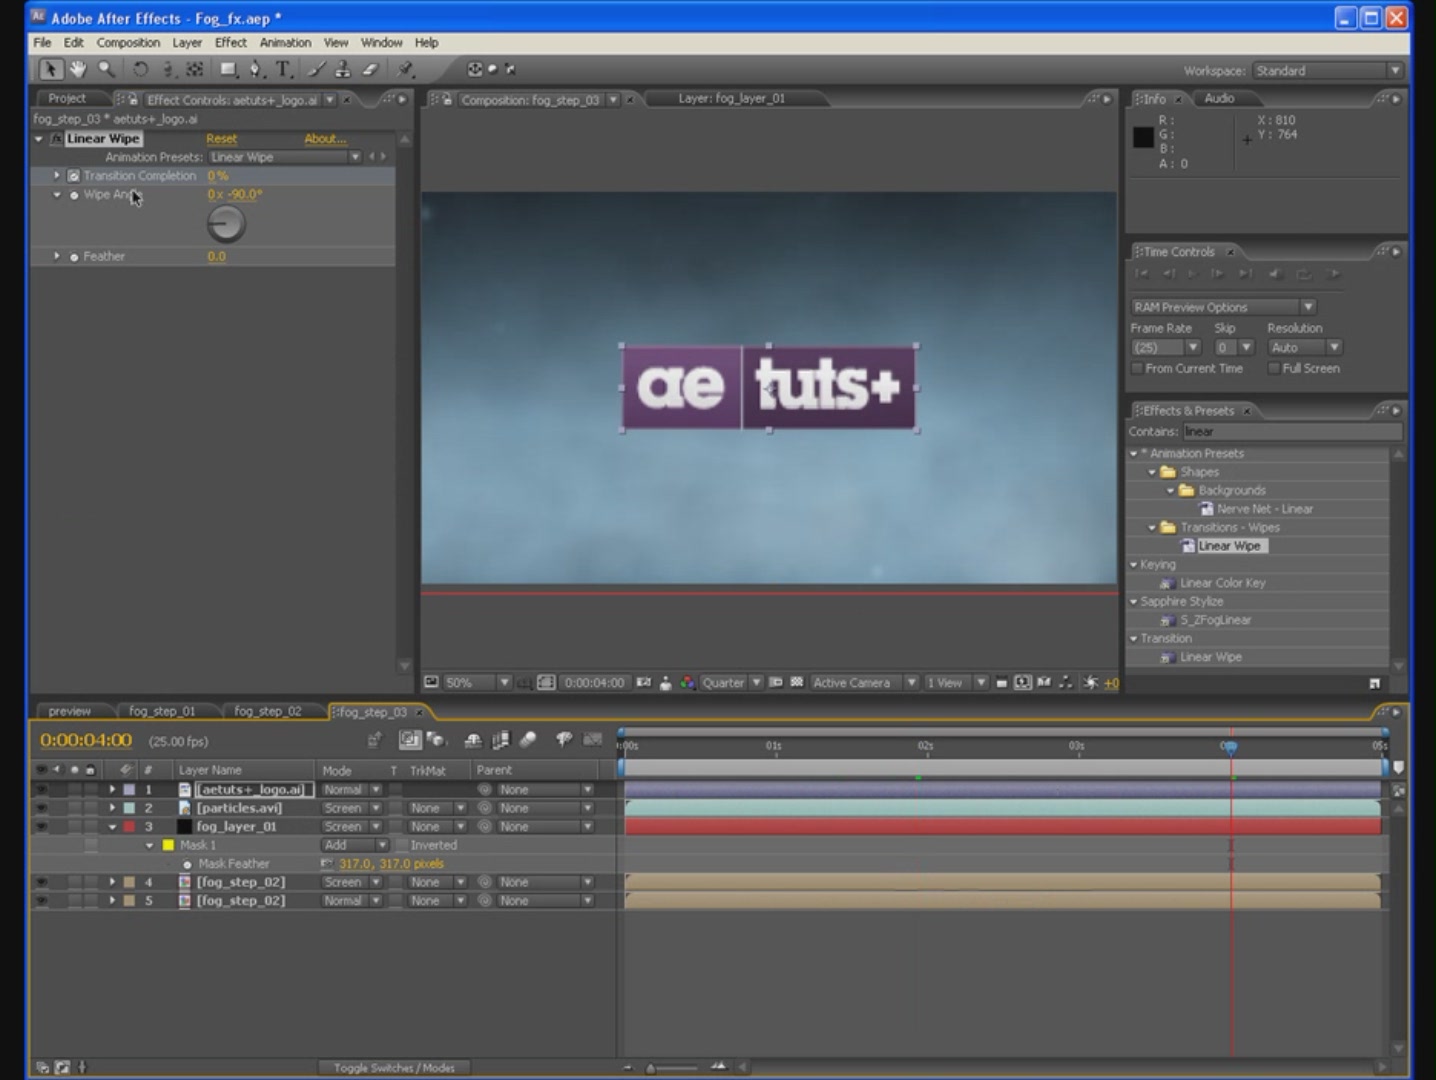Image resolution: width=1436 pixels, height=1080 pixels.
Task: Toggle Transparency Grid in composition viewer
Action: coord(797,683)
